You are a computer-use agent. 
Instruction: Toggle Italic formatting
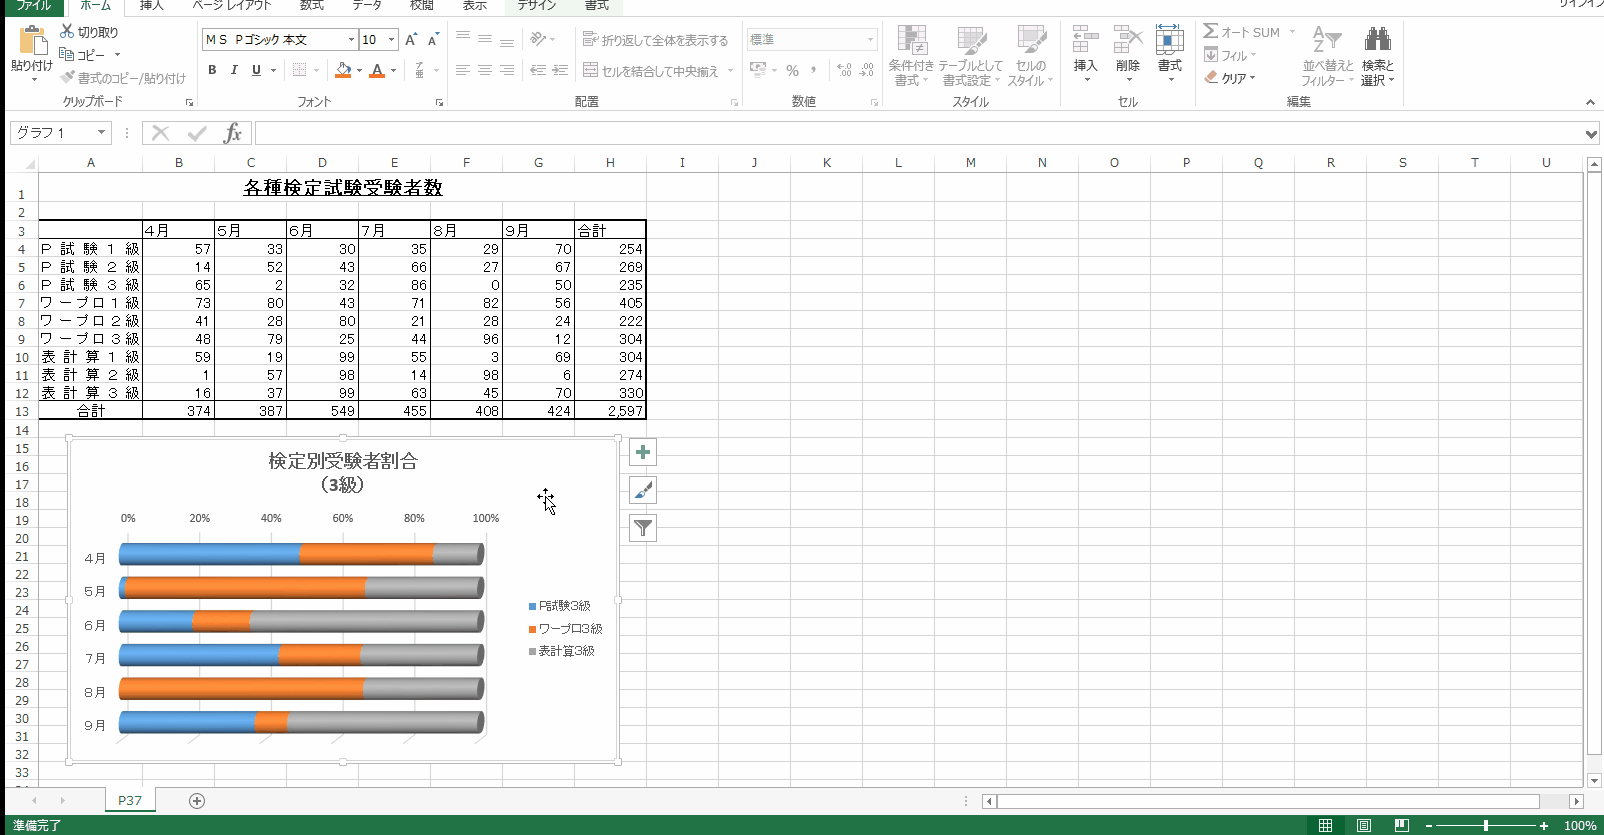tap(234, 70)
